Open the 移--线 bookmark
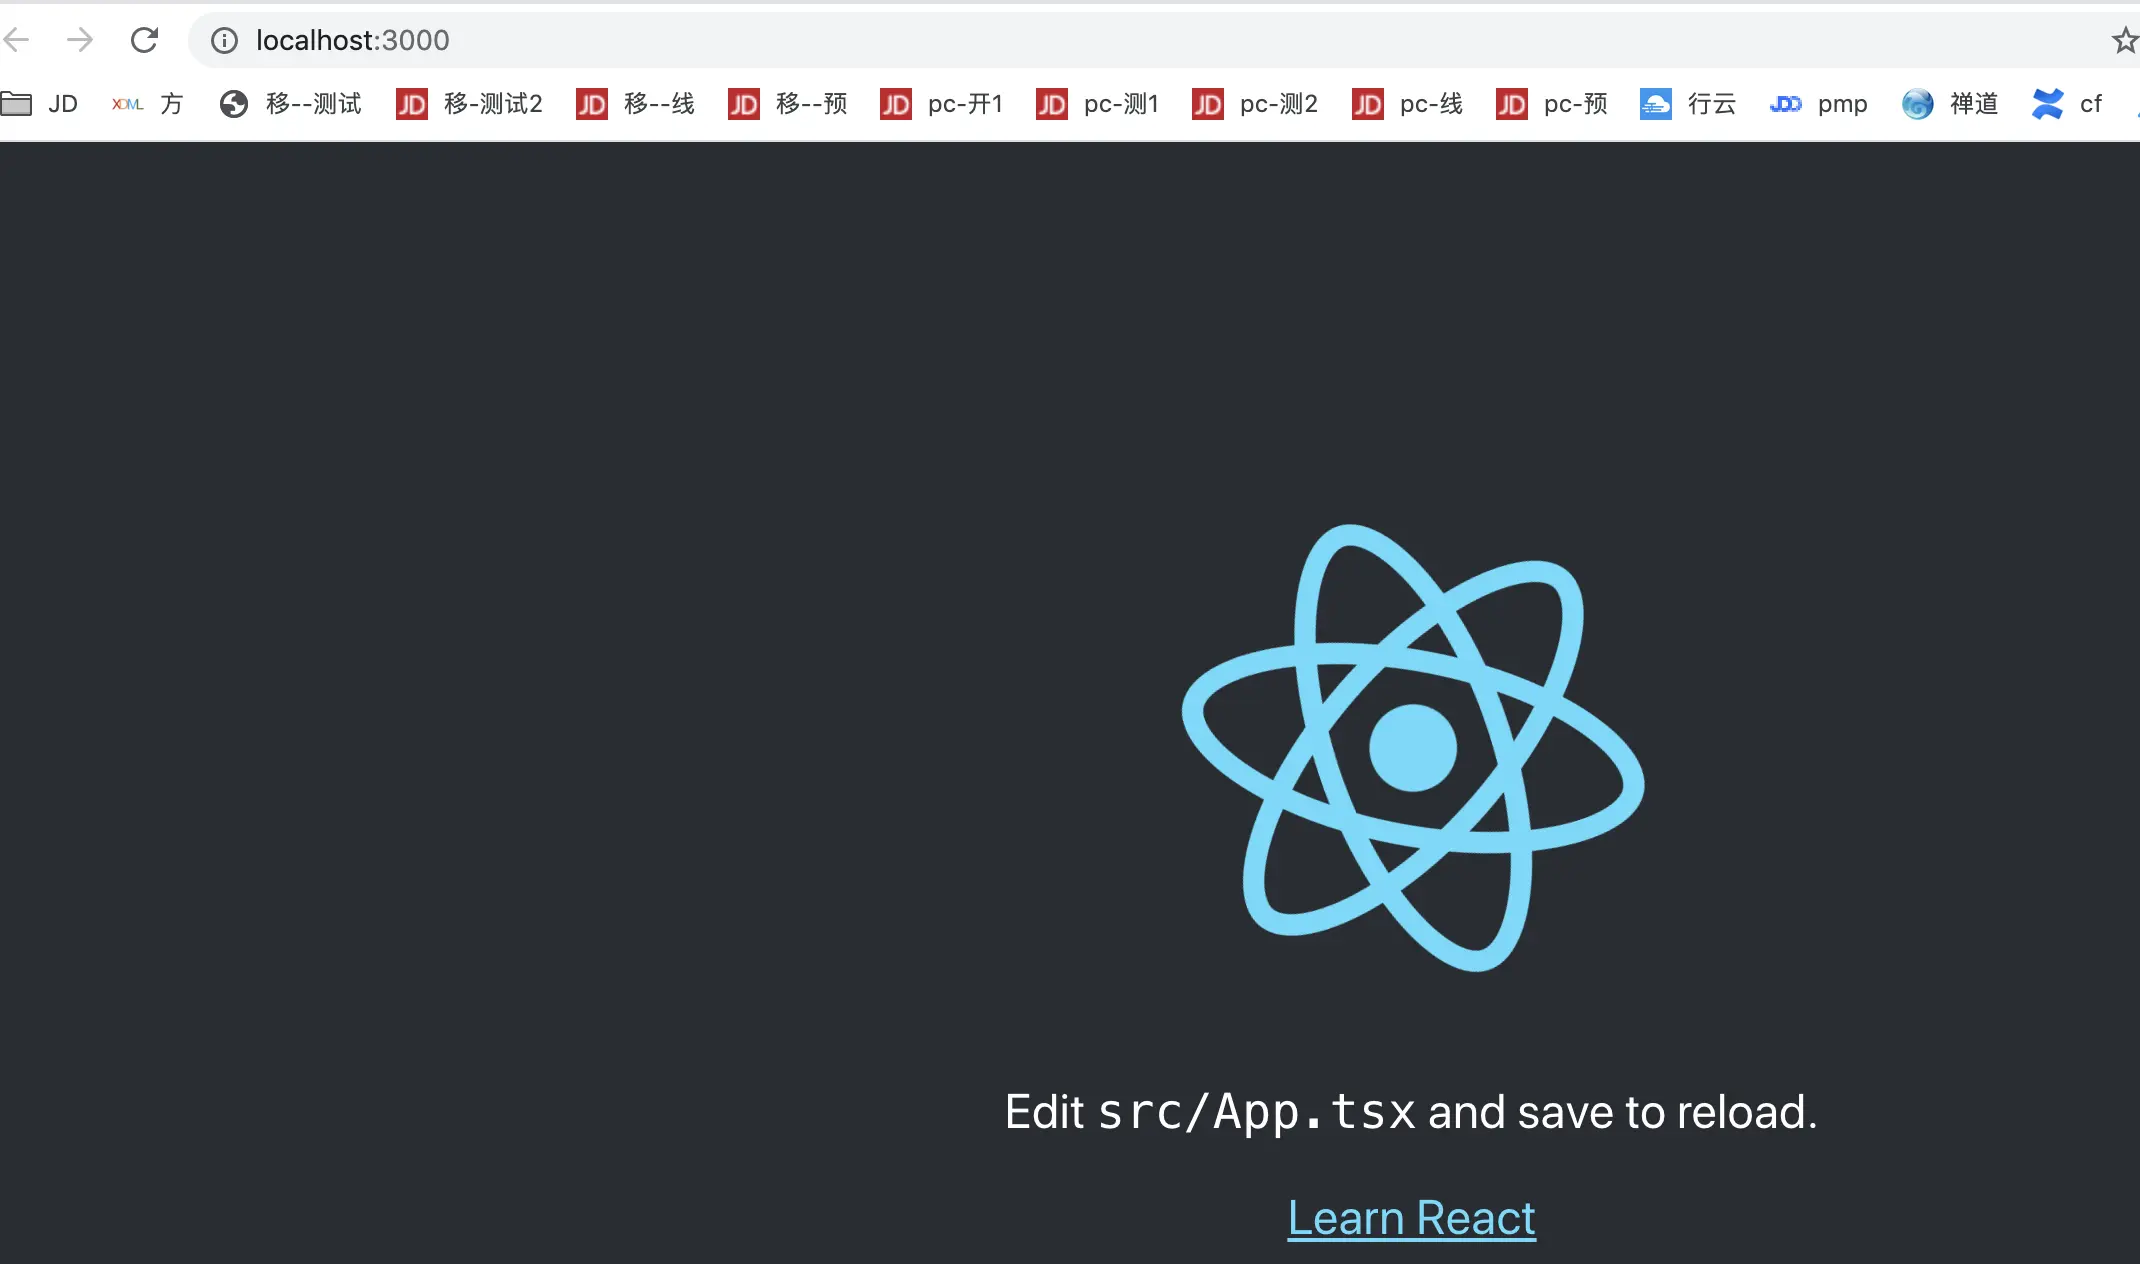This screenshot has height=1264, width=2140. pyautogui.click(x=636, y=104)
